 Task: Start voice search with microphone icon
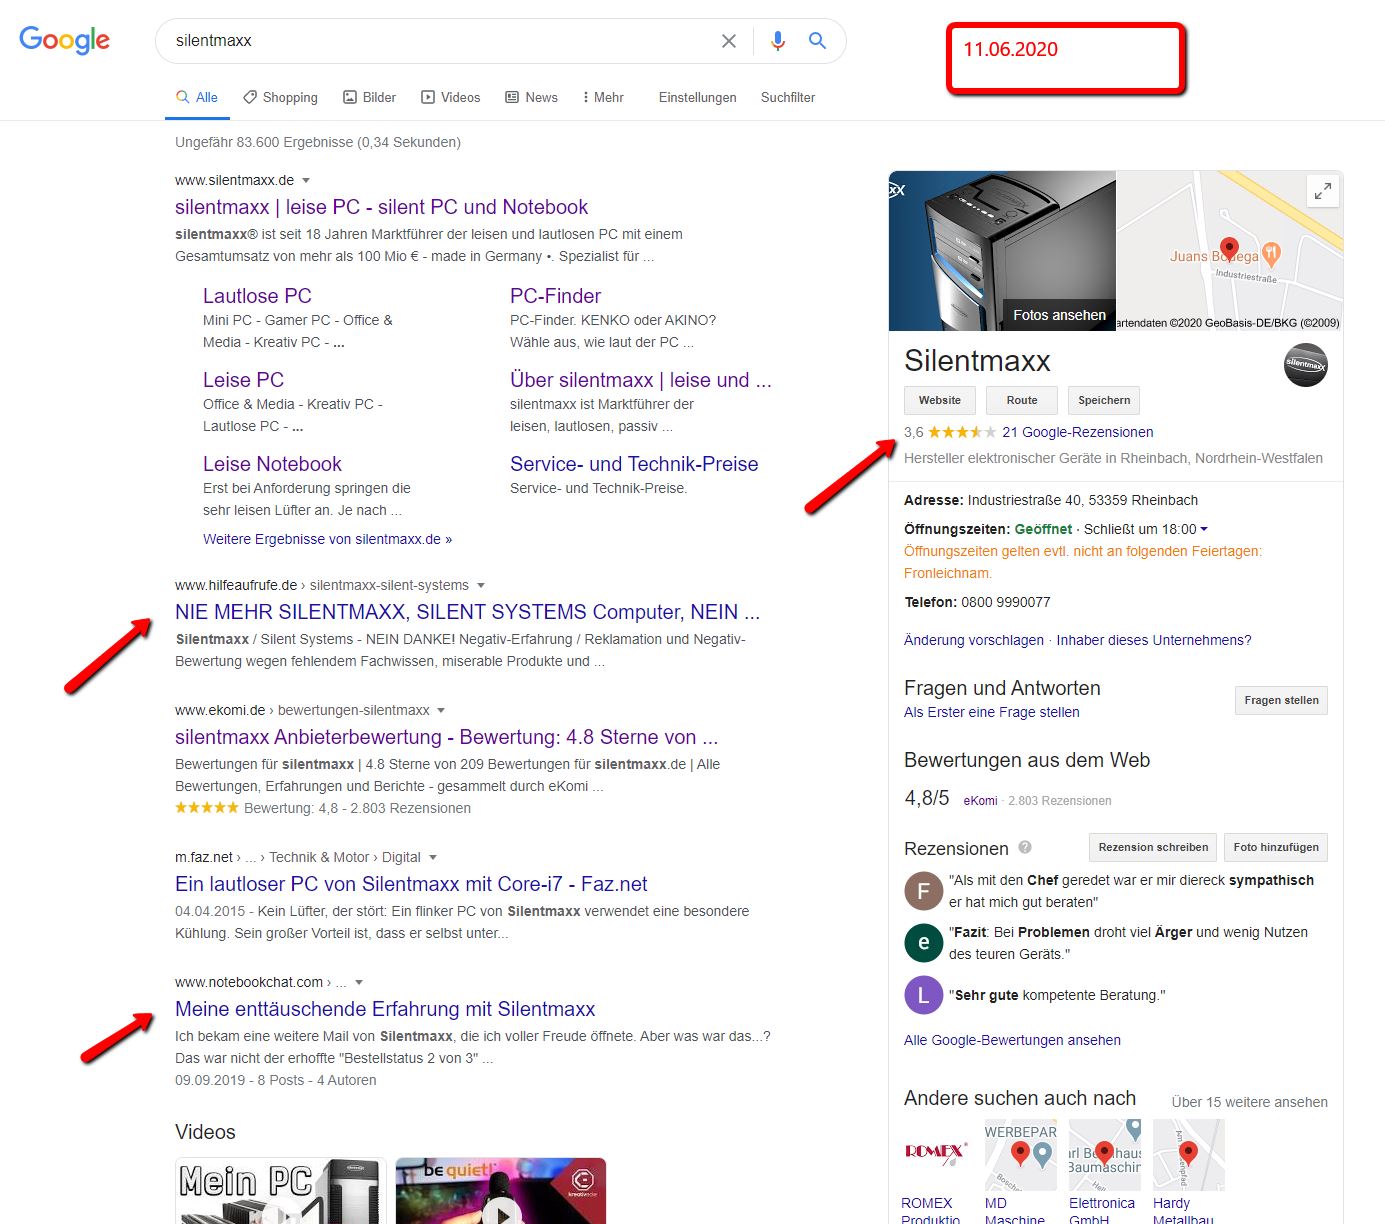pyautogui.click(x=778, y=41)
